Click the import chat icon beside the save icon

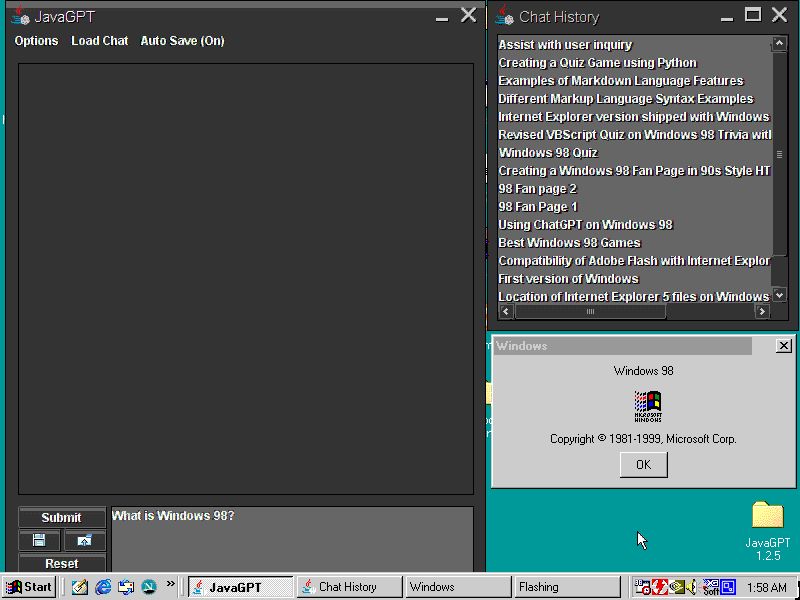click(85, 540)
